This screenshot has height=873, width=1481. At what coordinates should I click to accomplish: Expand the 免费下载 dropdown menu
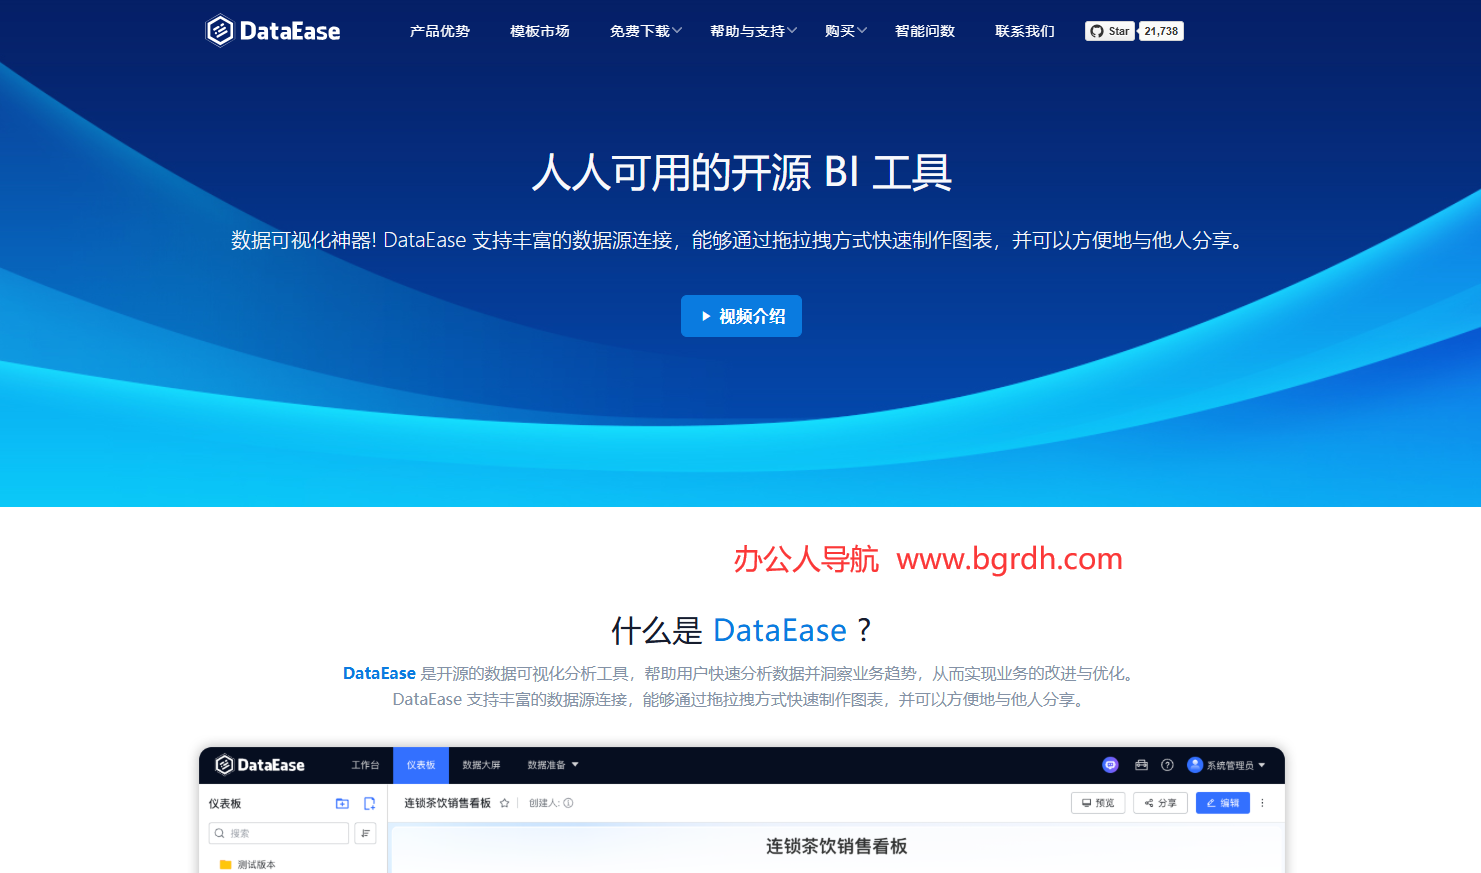click(x=640, y=31)
